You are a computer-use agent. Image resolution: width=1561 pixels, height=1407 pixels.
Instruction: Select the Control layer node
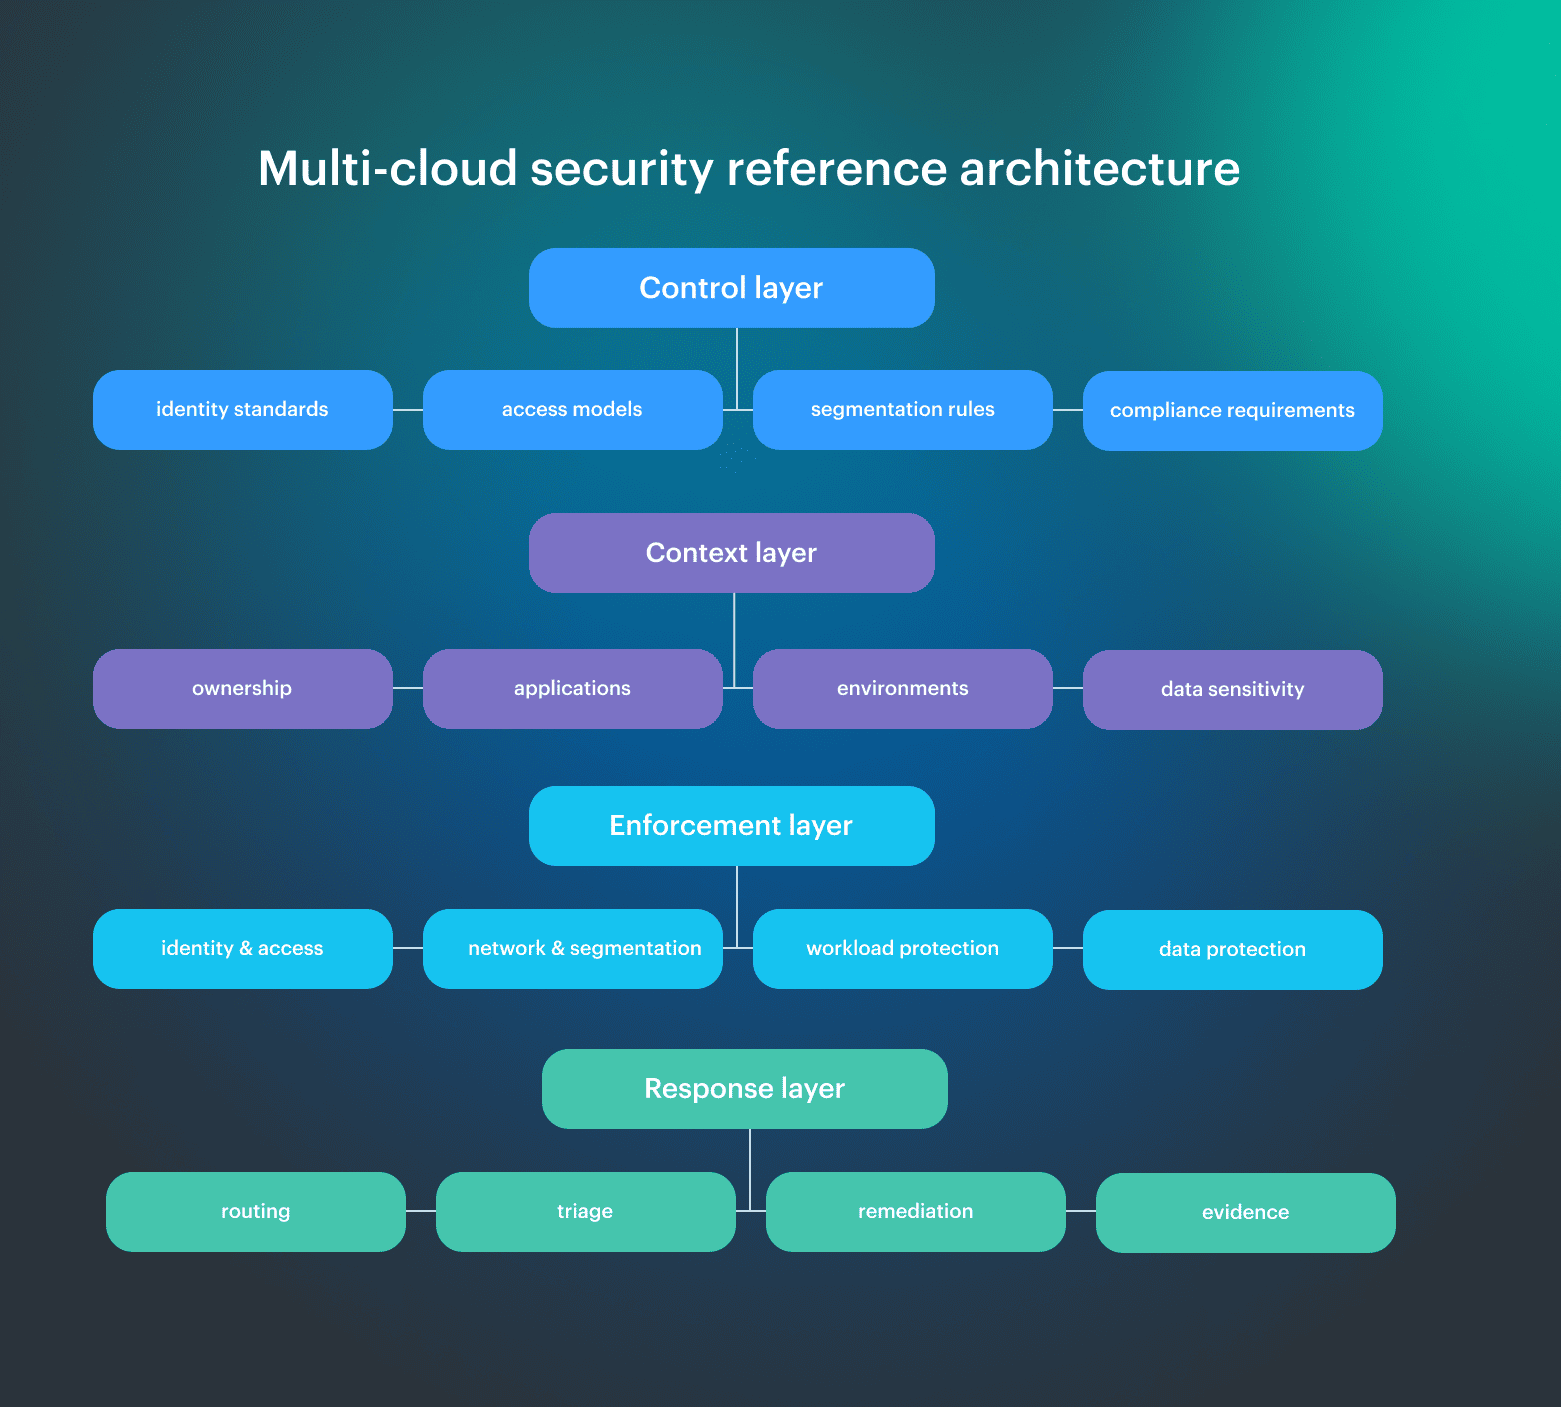(x=731, y=288)
